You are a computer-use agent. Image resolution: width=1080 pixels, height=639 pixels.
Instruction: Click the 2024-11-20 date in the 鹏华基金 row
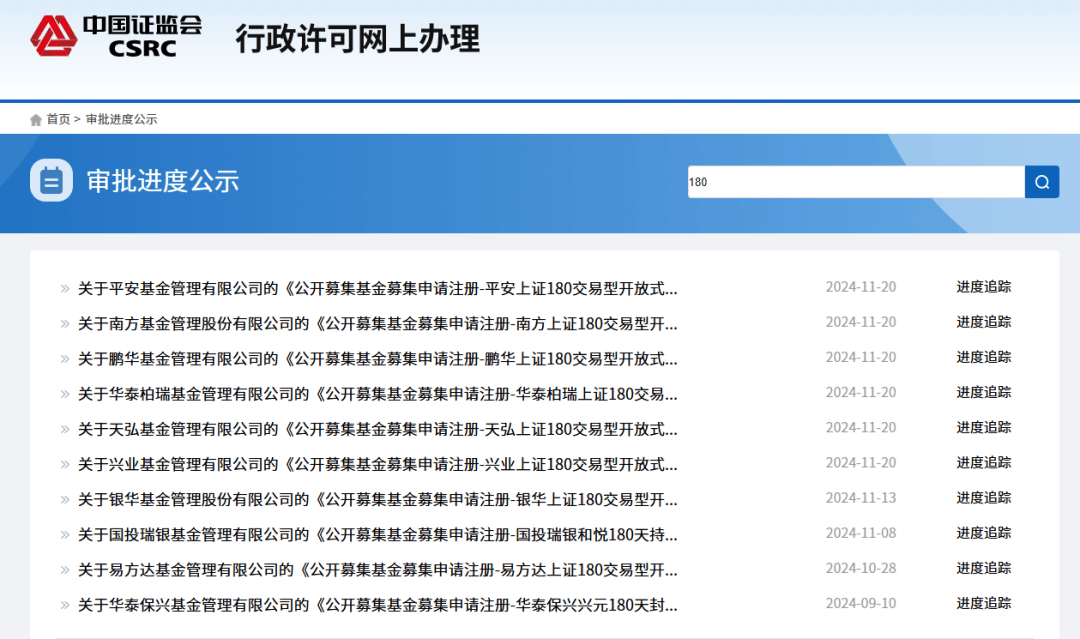click(861, 357)
